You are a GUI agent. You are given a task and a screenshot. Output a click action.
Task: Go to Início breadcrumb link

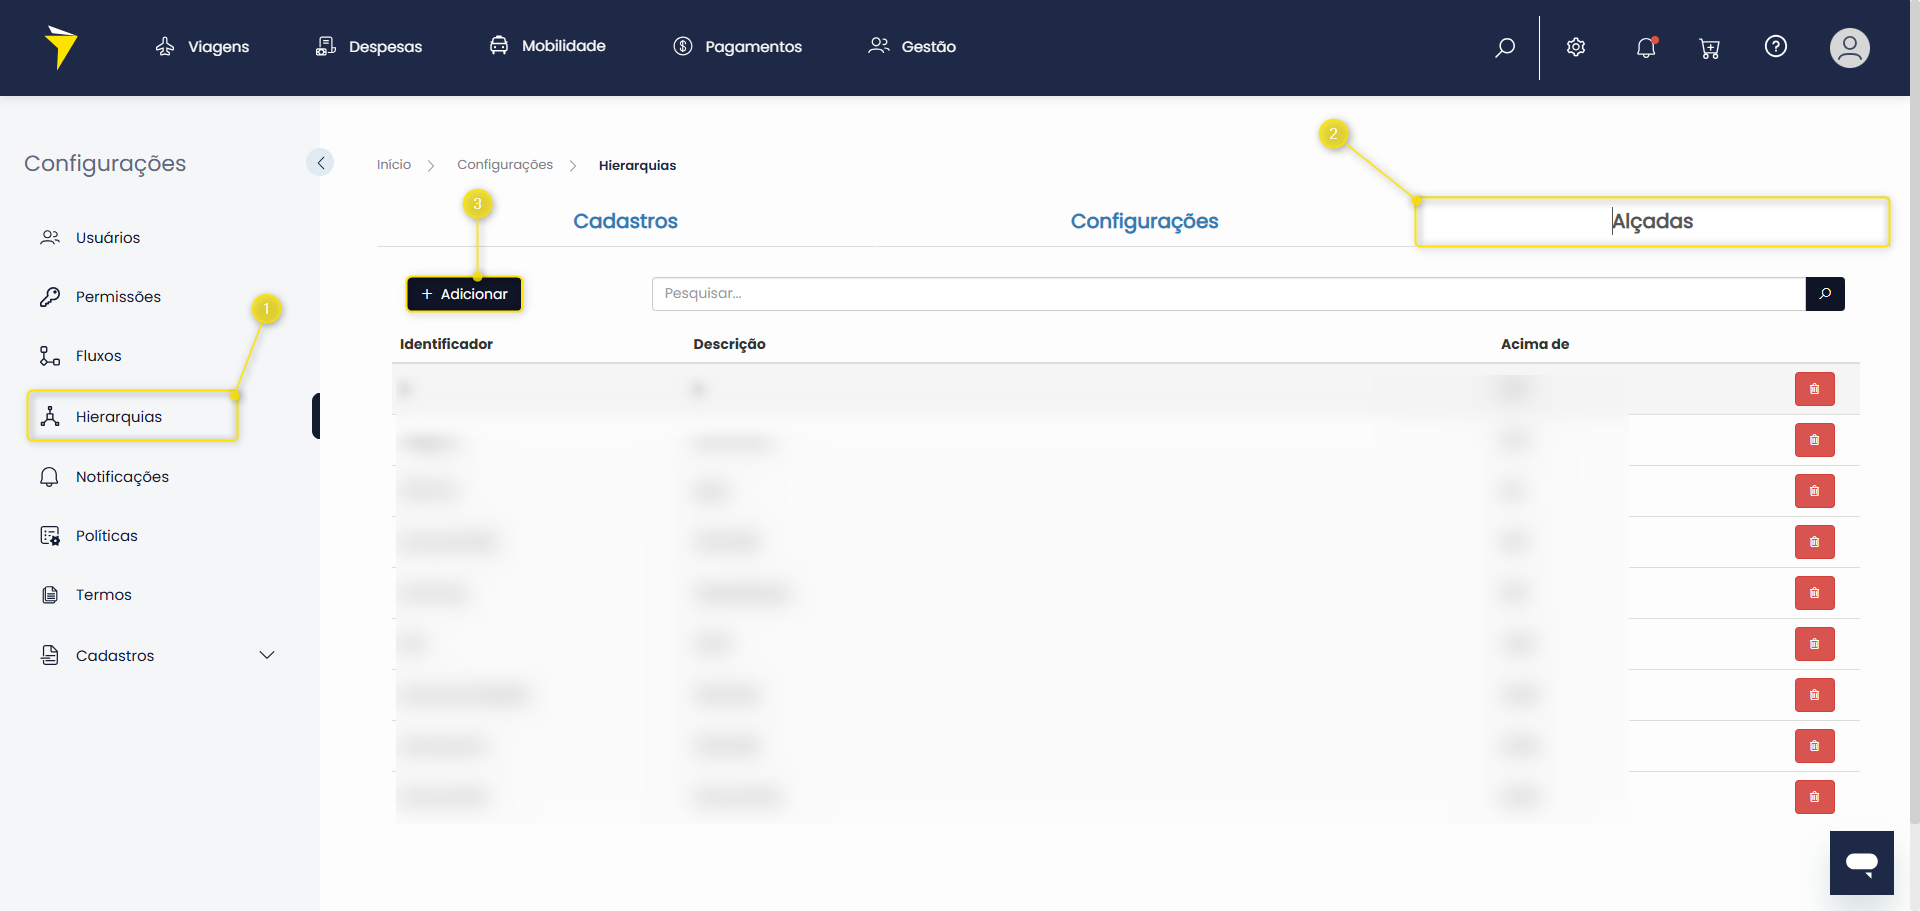(x=394, y=165)
